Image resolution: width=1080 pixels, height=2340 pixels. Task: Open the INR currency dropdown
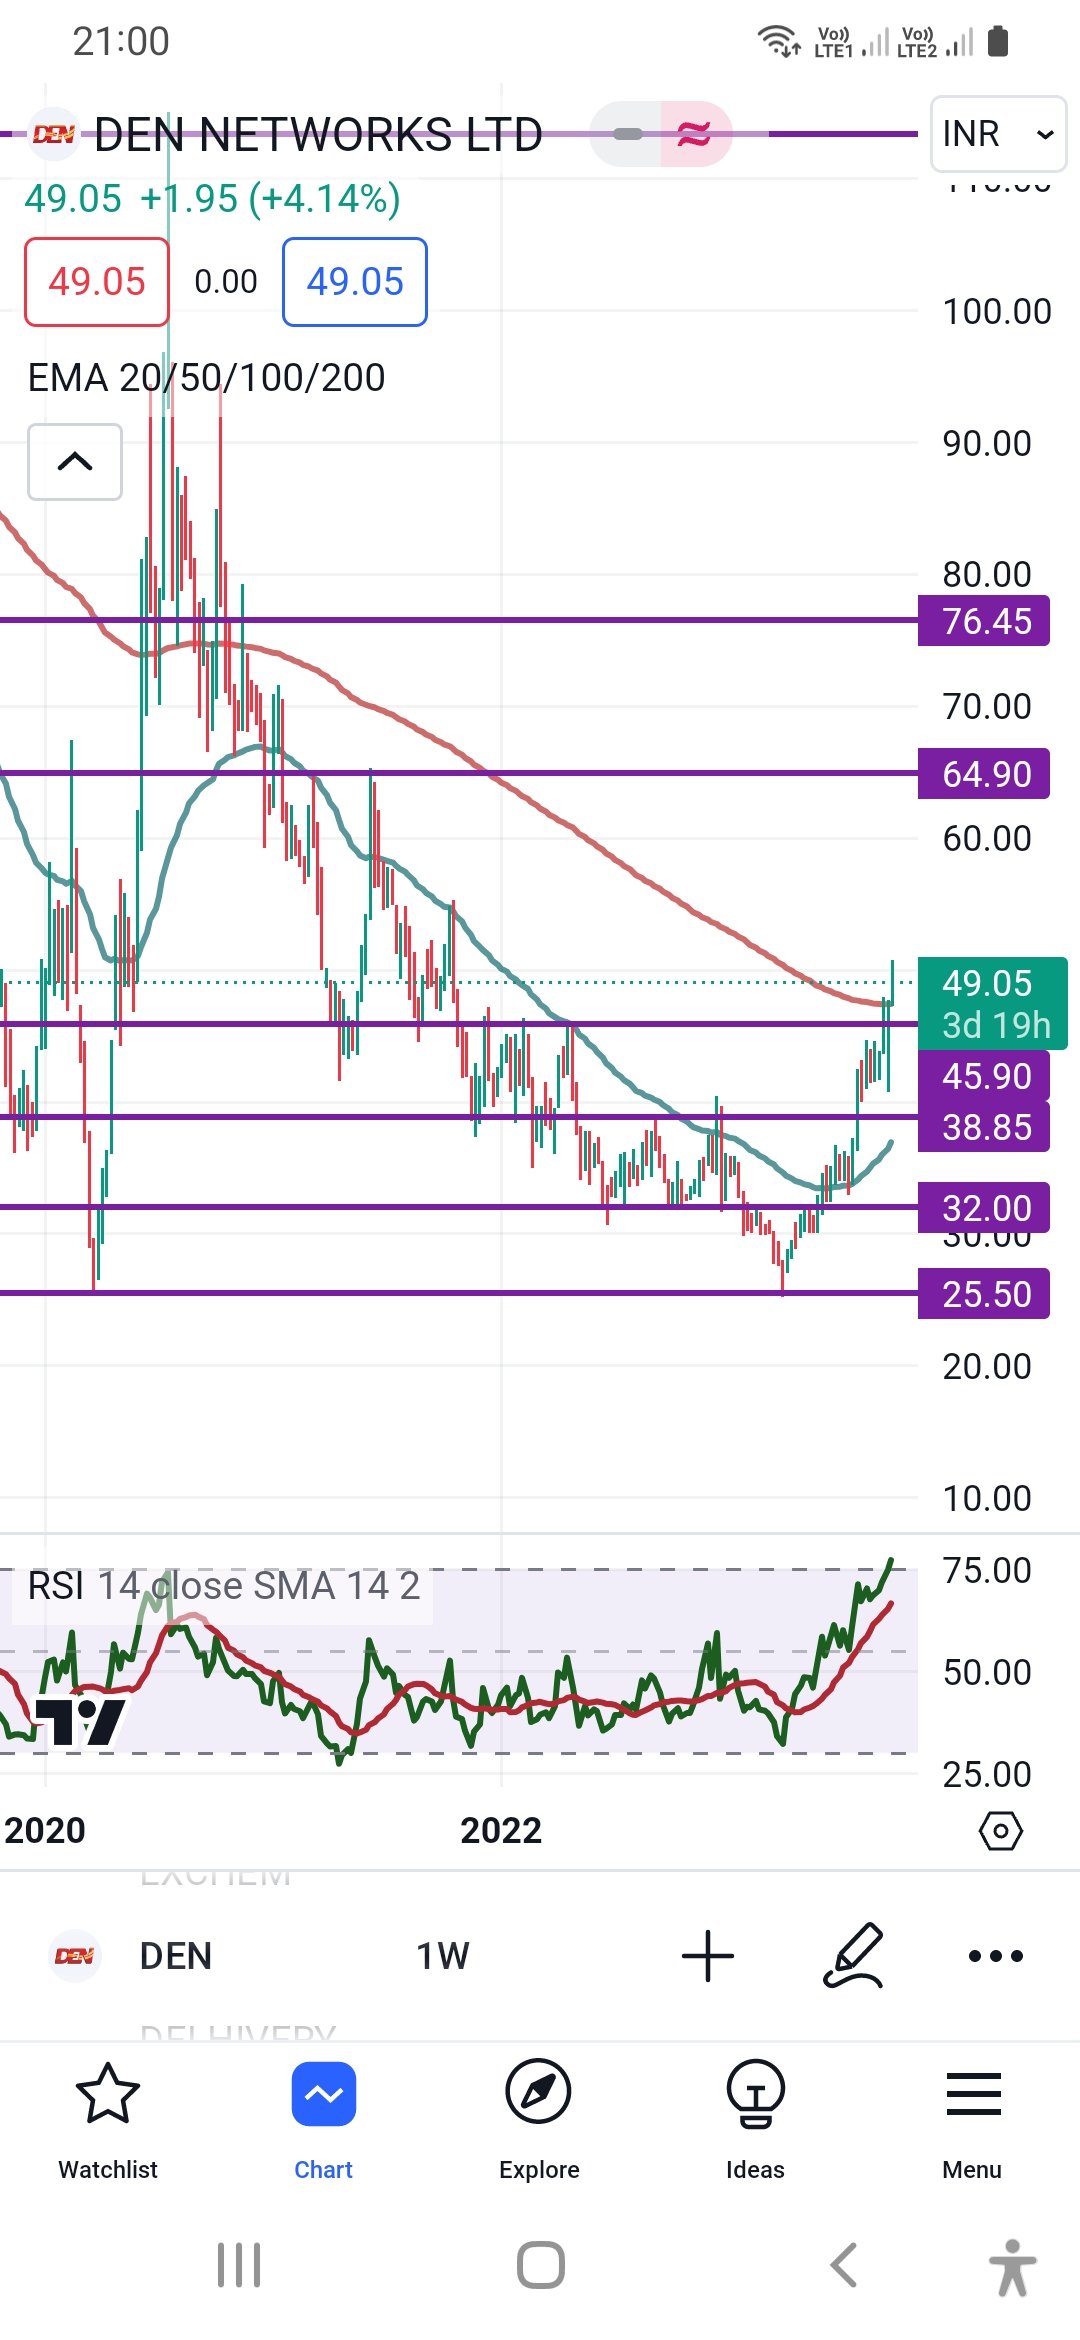click(x=998, y=134)
